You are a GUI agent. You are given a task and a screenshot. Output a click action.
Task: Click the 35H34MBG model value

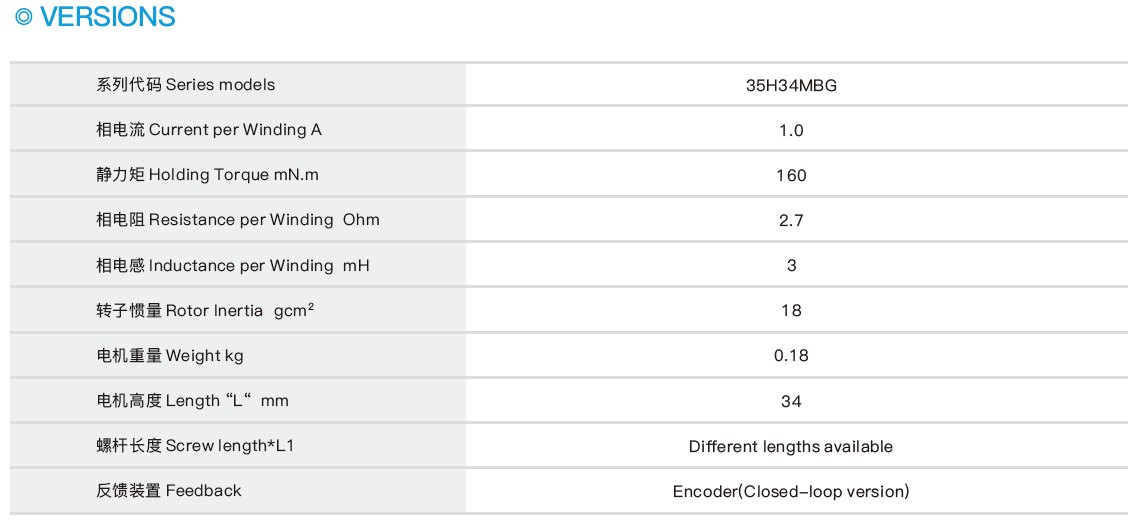(791, 85)
